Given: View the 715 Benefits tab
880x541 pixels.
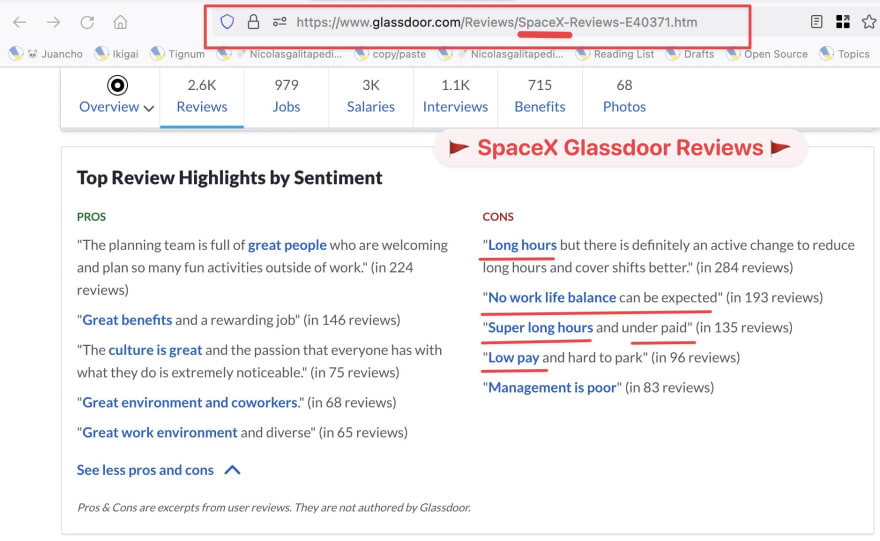Looking at the screenshot, I should [540, 96].
